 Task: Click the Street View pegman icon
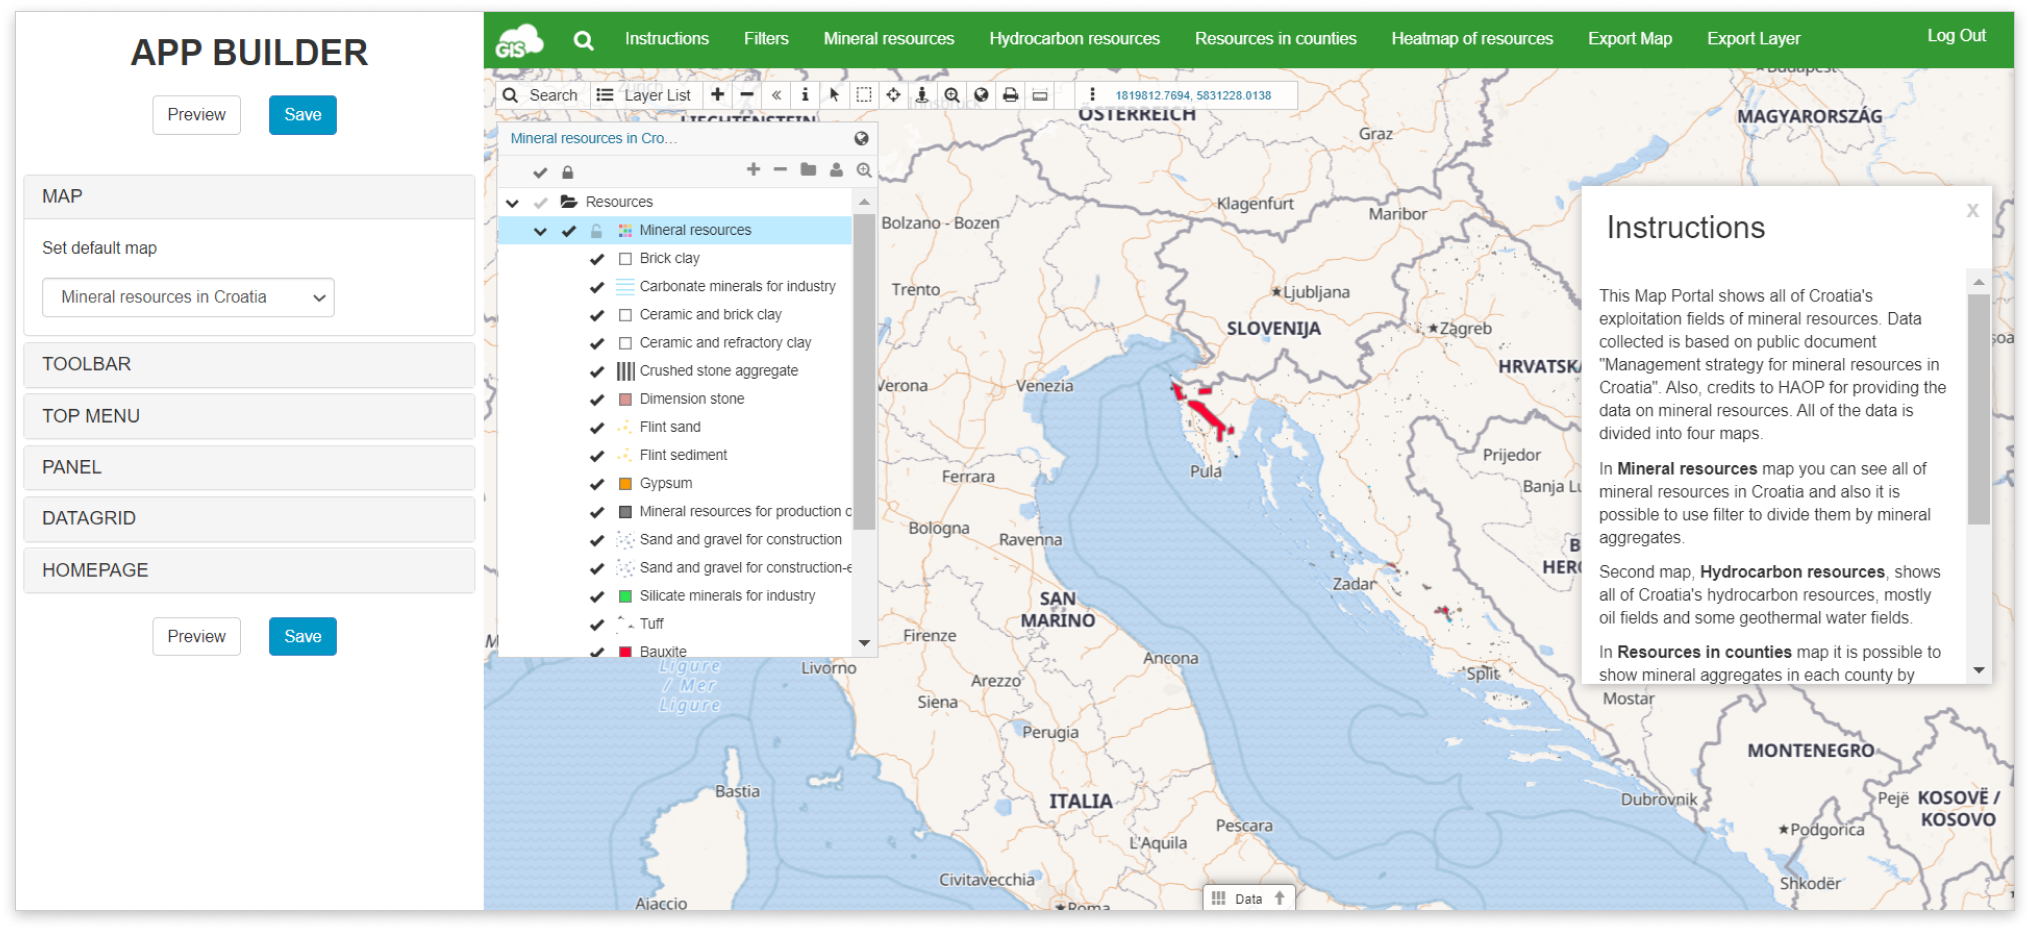click(921, 96)
